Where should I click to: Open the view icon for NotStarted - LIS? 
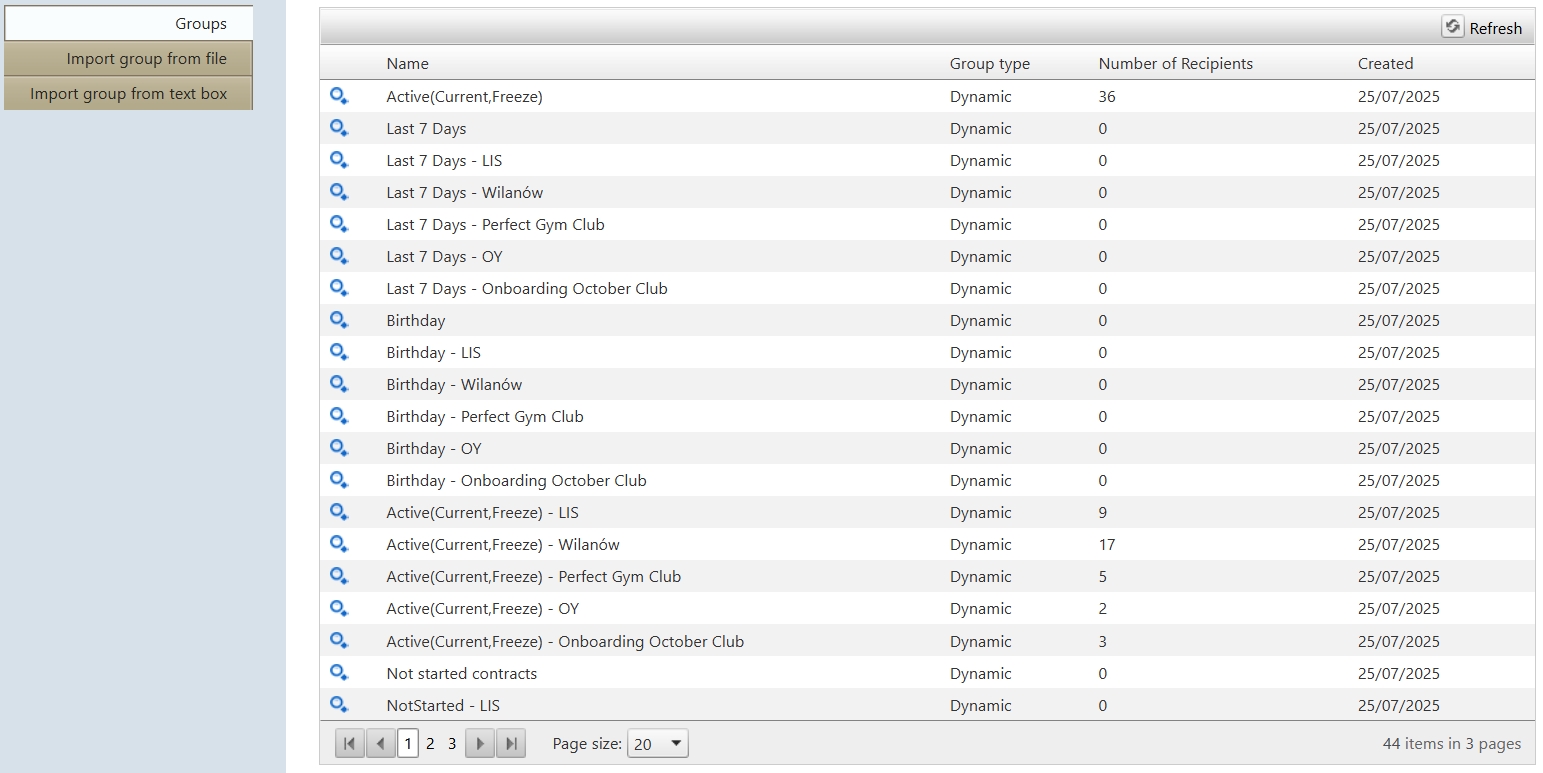339,705
